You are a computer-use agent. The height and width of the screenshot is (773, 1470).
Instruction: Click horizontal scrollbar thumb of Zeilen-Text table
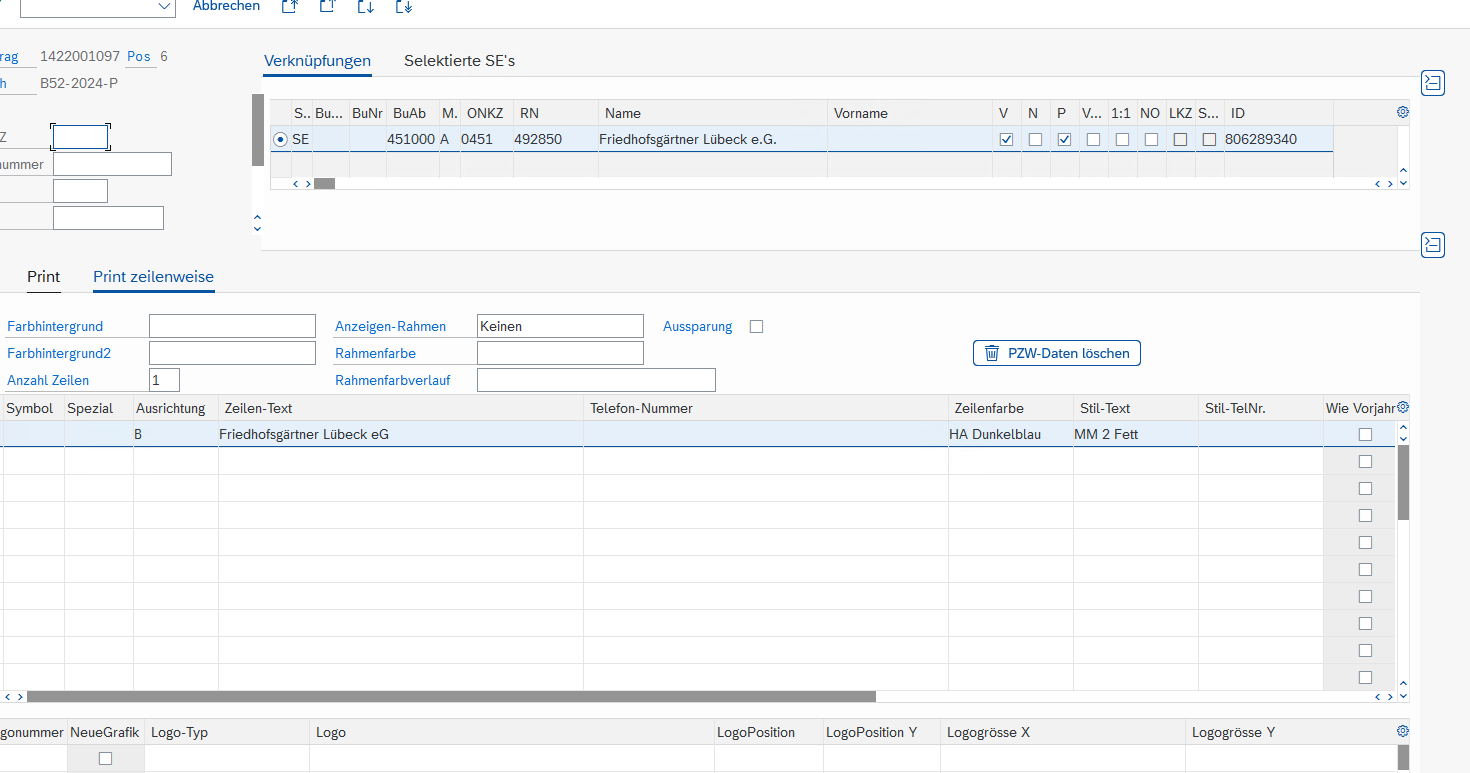click(451, 696)
